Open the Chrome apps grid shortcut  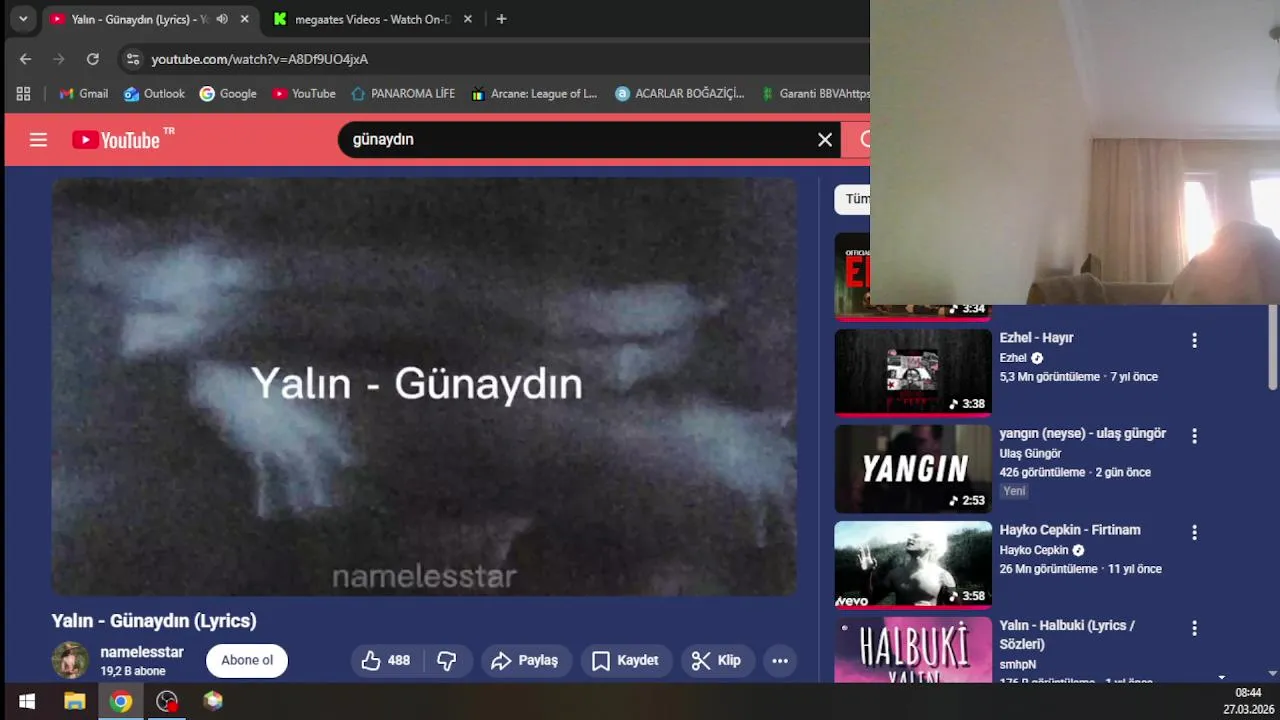coord(23,93)
